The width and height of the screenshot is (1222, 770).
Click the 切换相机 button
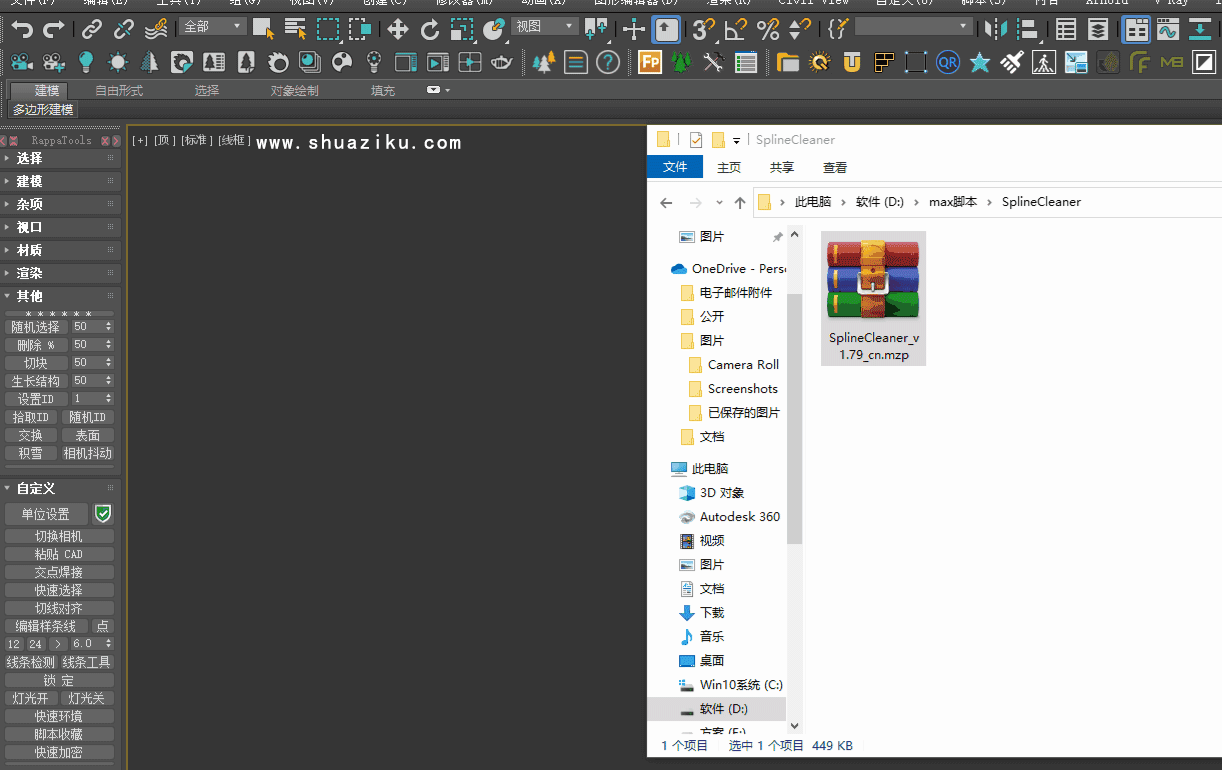click(x=59, y=536)
